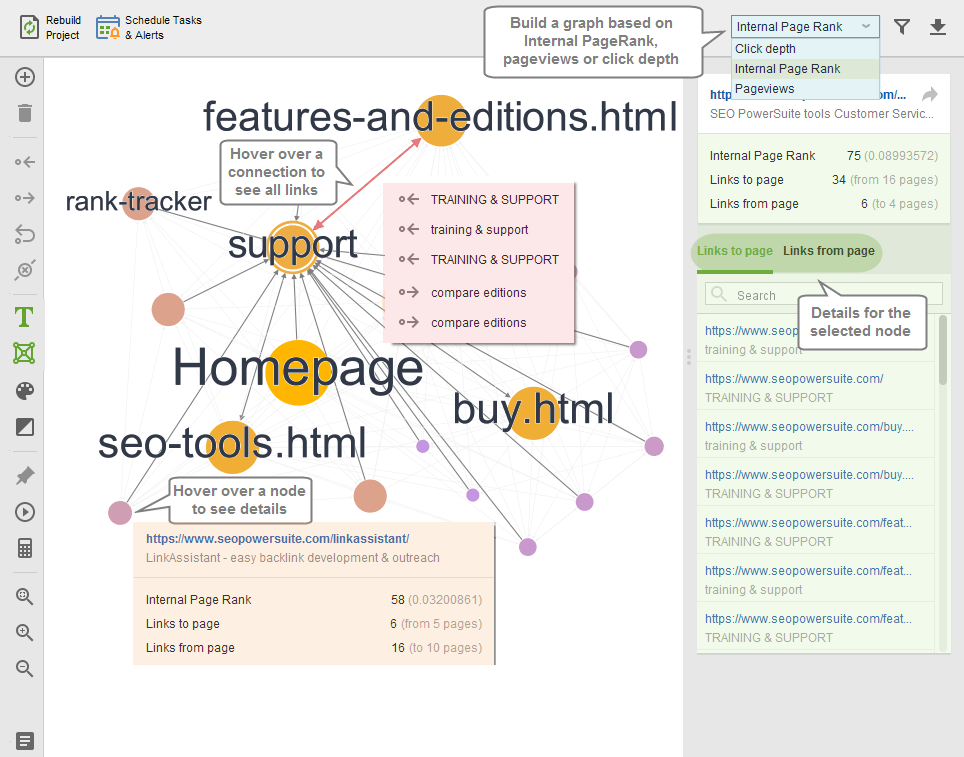This screenshot has width=964, height=757.
Task: Click the pin node icon
Action: [x=25, y=476]
